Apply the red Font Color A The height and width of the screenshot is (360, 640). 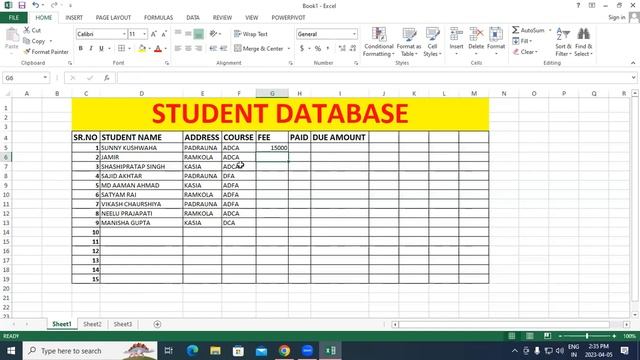[158, 49]
